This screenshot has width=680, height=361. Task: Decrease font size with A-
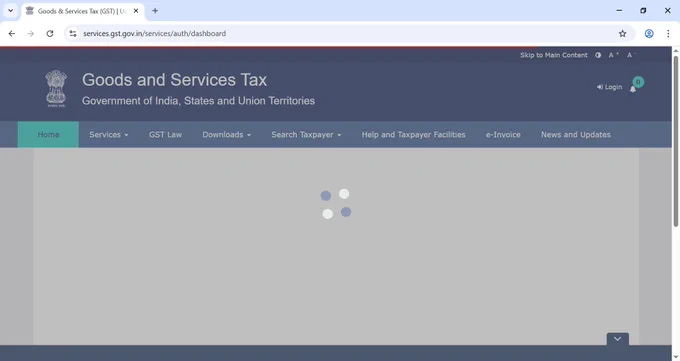pyautogui.click(x=631, y=55)
